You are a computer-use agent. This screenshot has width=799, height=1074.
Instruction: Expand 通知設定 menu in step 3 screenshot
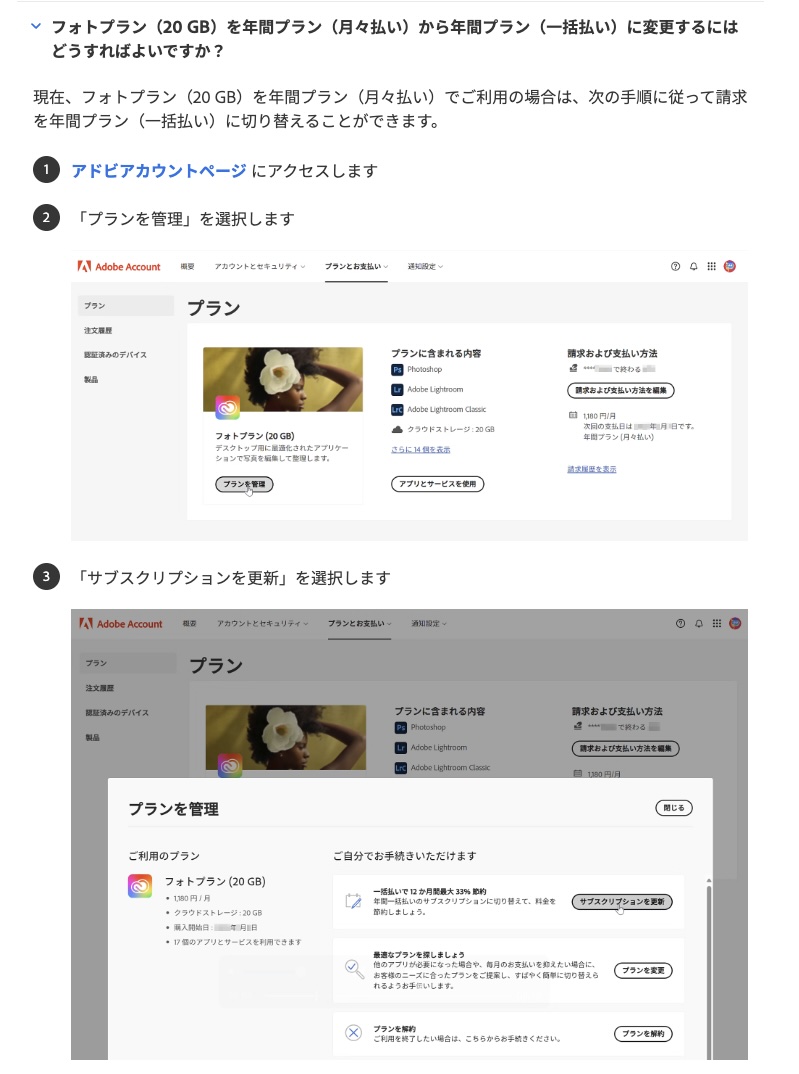pyautogui.click(x=429, y=624)
